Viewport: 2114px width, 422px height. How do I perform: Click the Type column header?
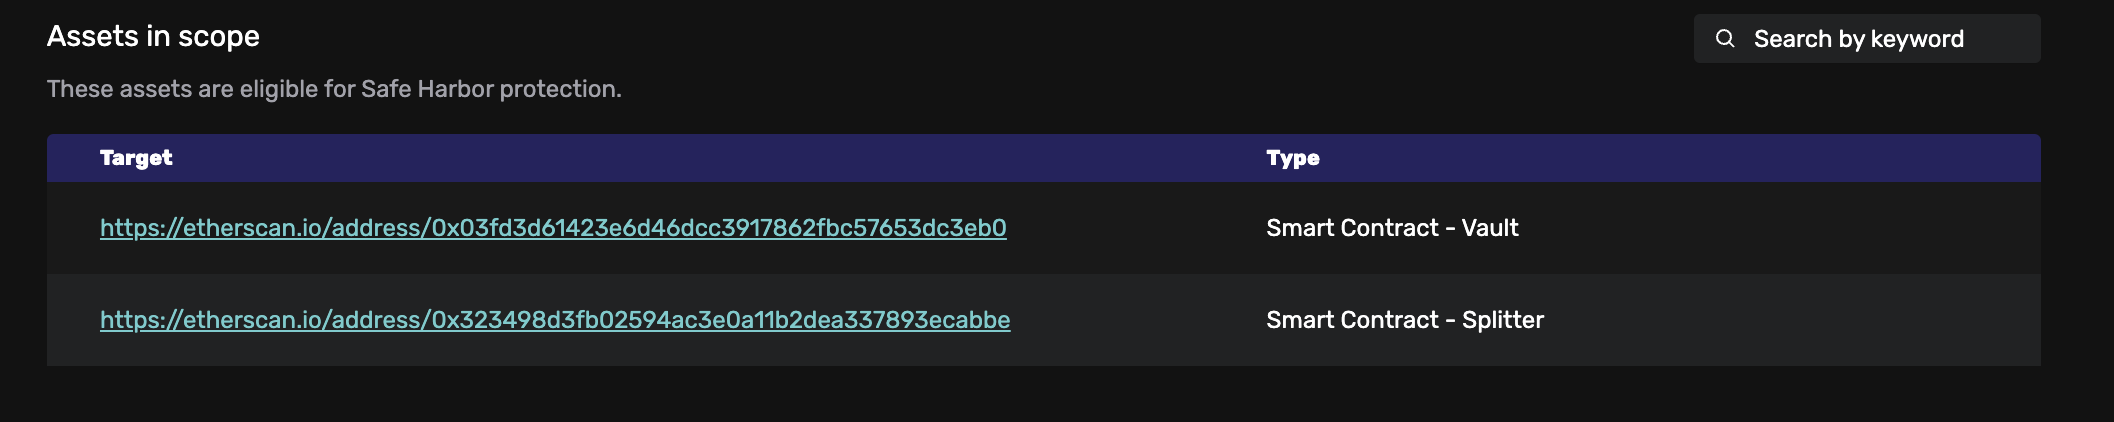pyautogui.click(x=1293, y=158)
